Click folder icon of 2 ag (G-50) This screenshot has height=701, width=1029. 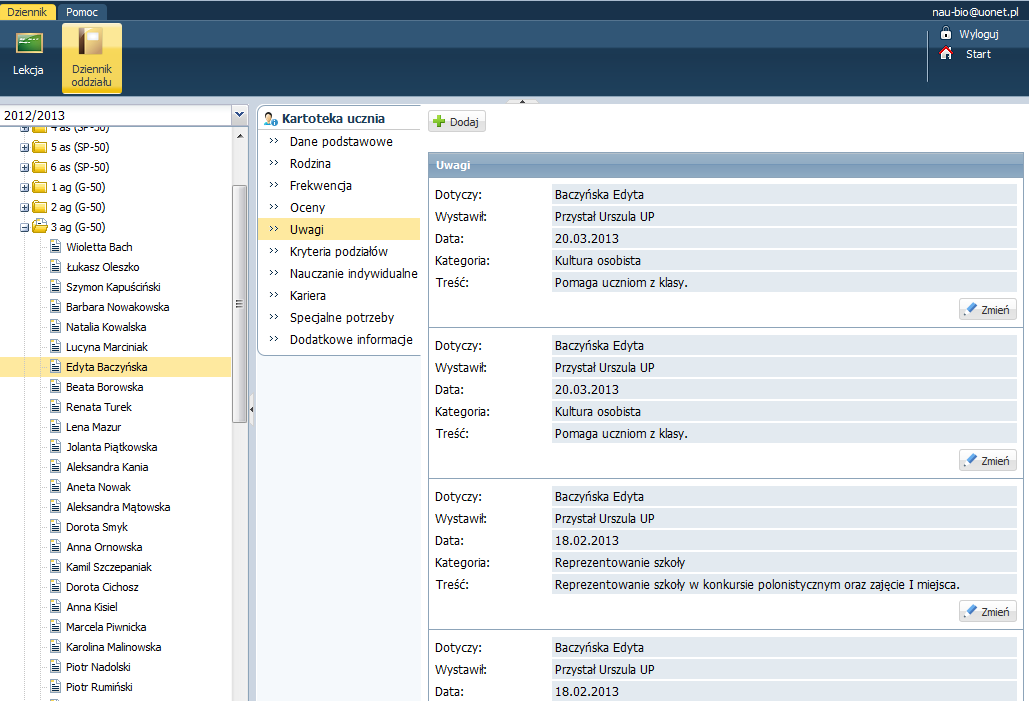(39, 207)
